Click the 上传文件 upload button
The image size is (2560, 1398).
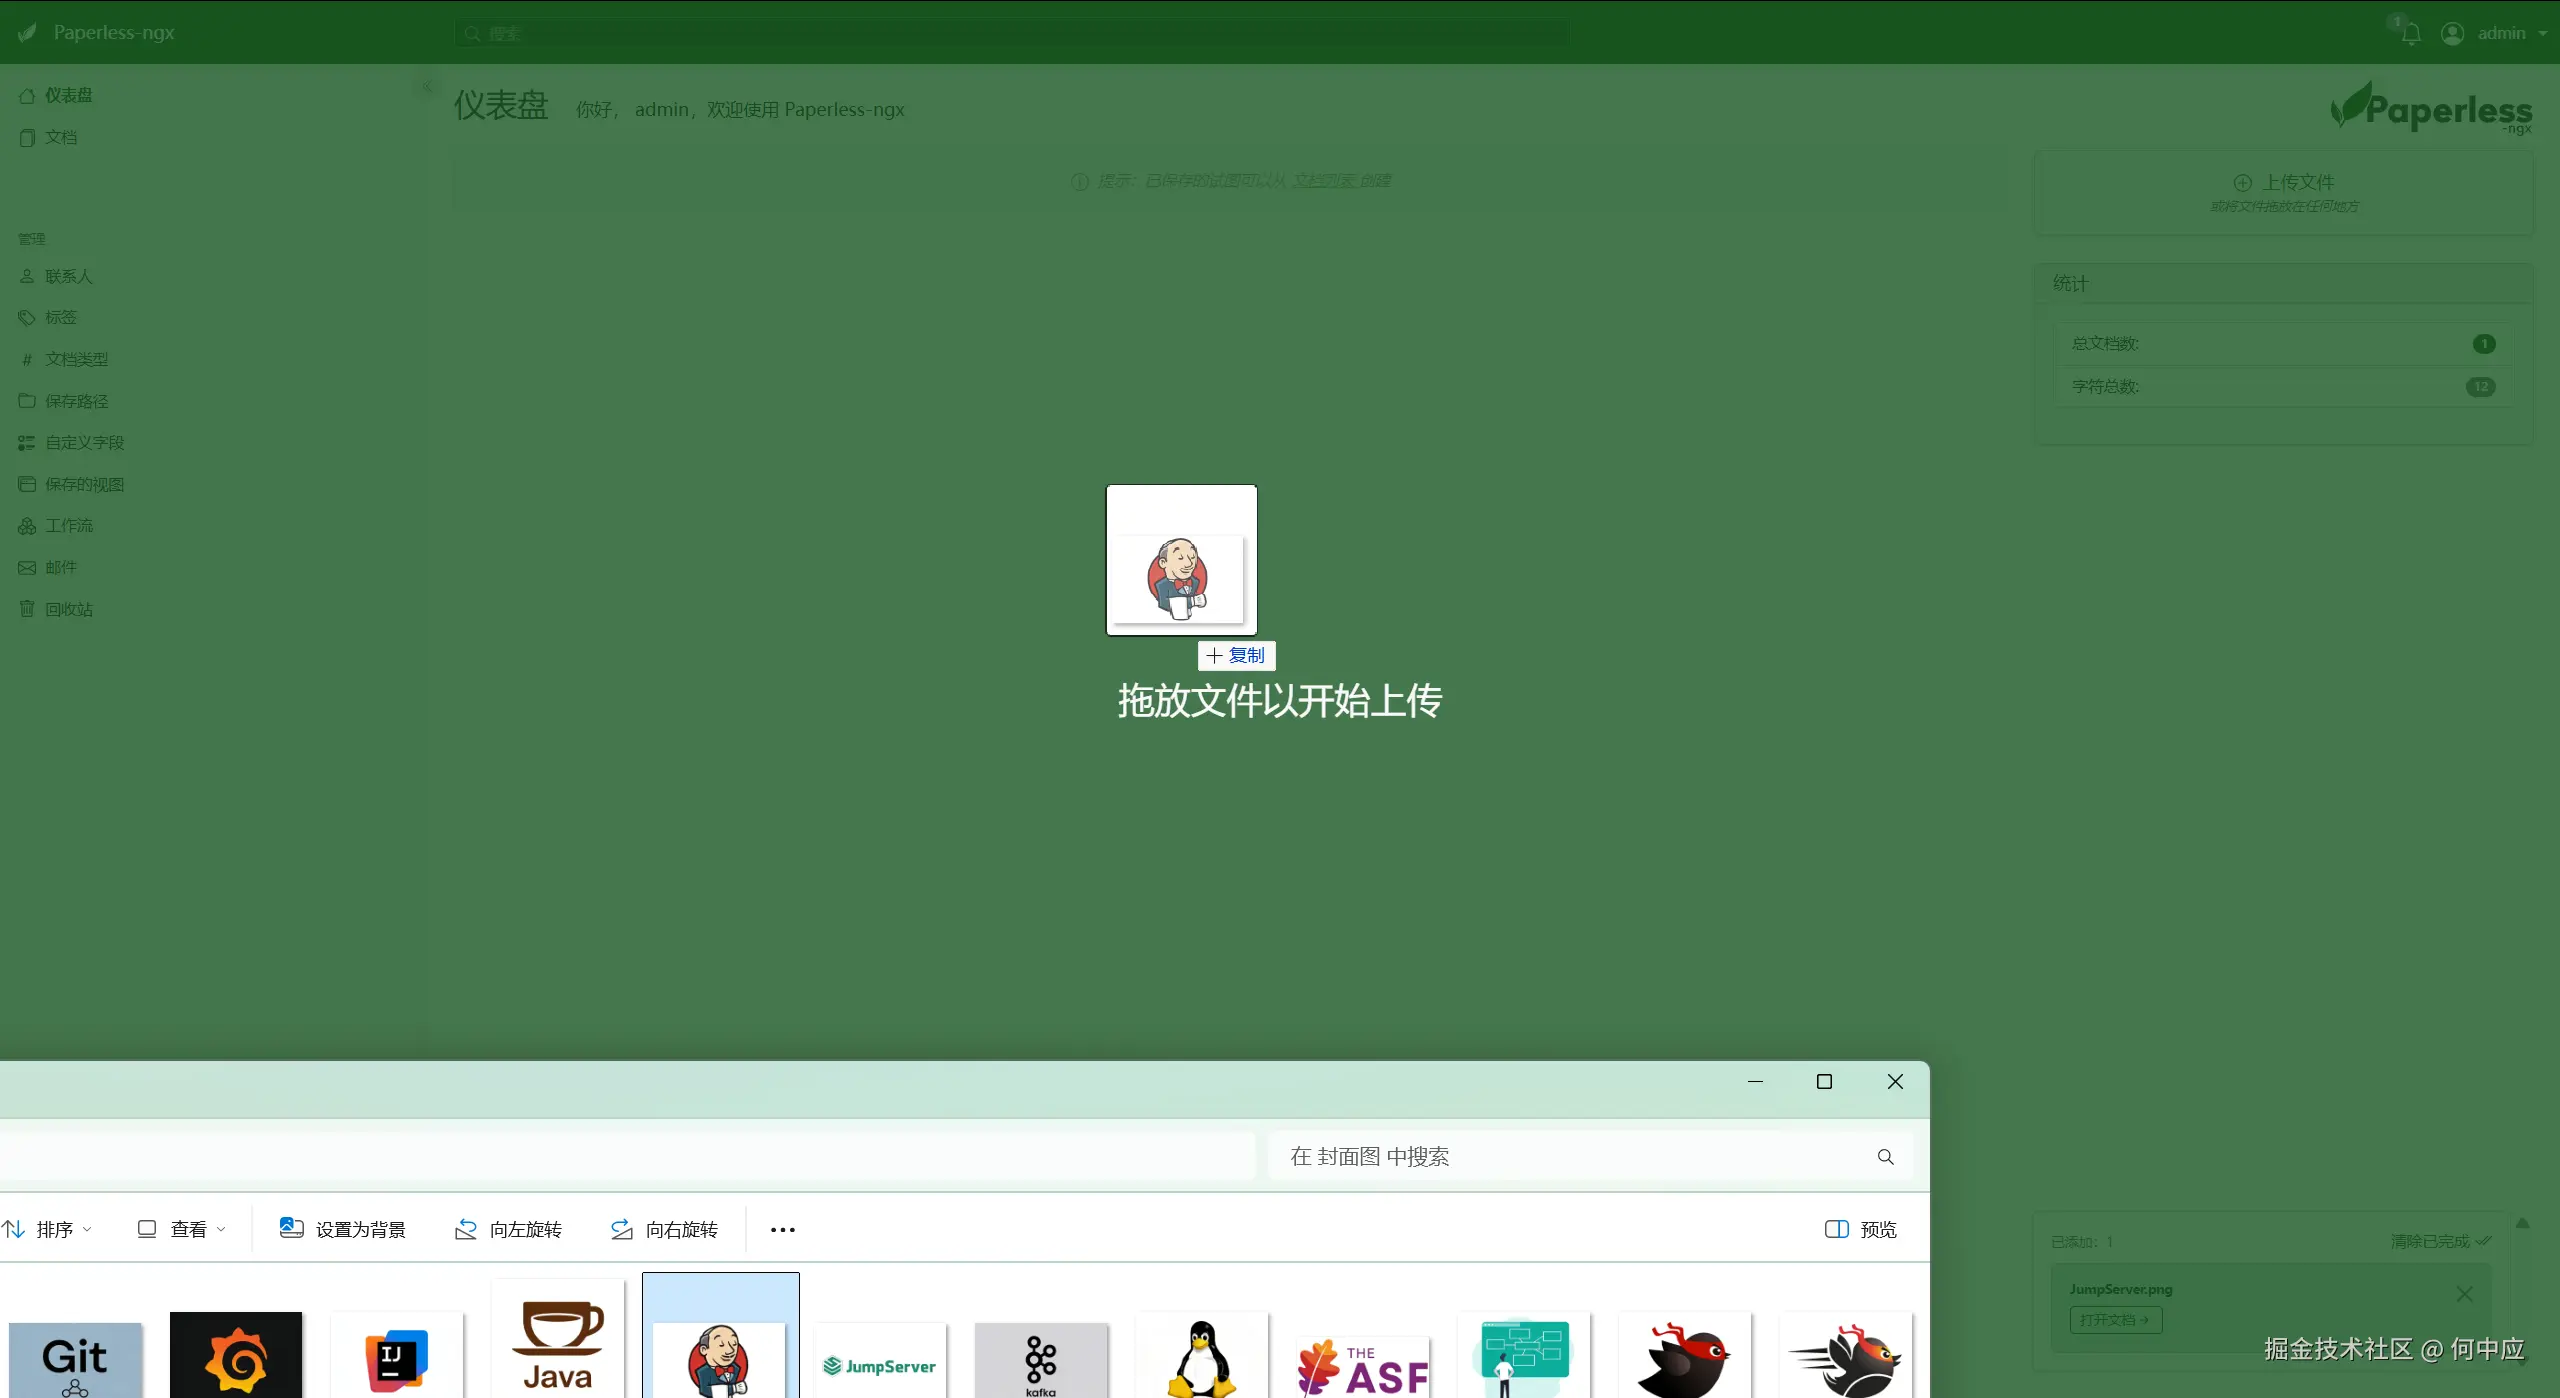pyautogui.click(x=2286, y=181)
